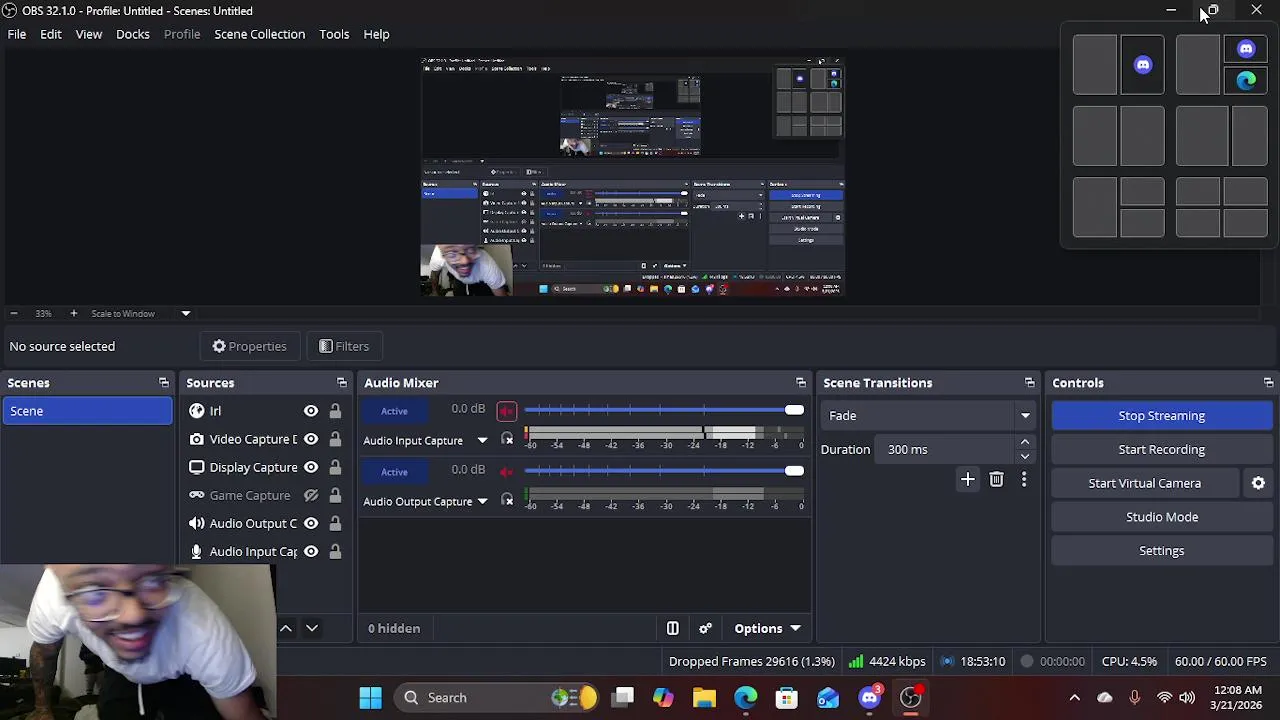1280x720 pixels.
Task: Move selected source up
Action: click(286, 628)
